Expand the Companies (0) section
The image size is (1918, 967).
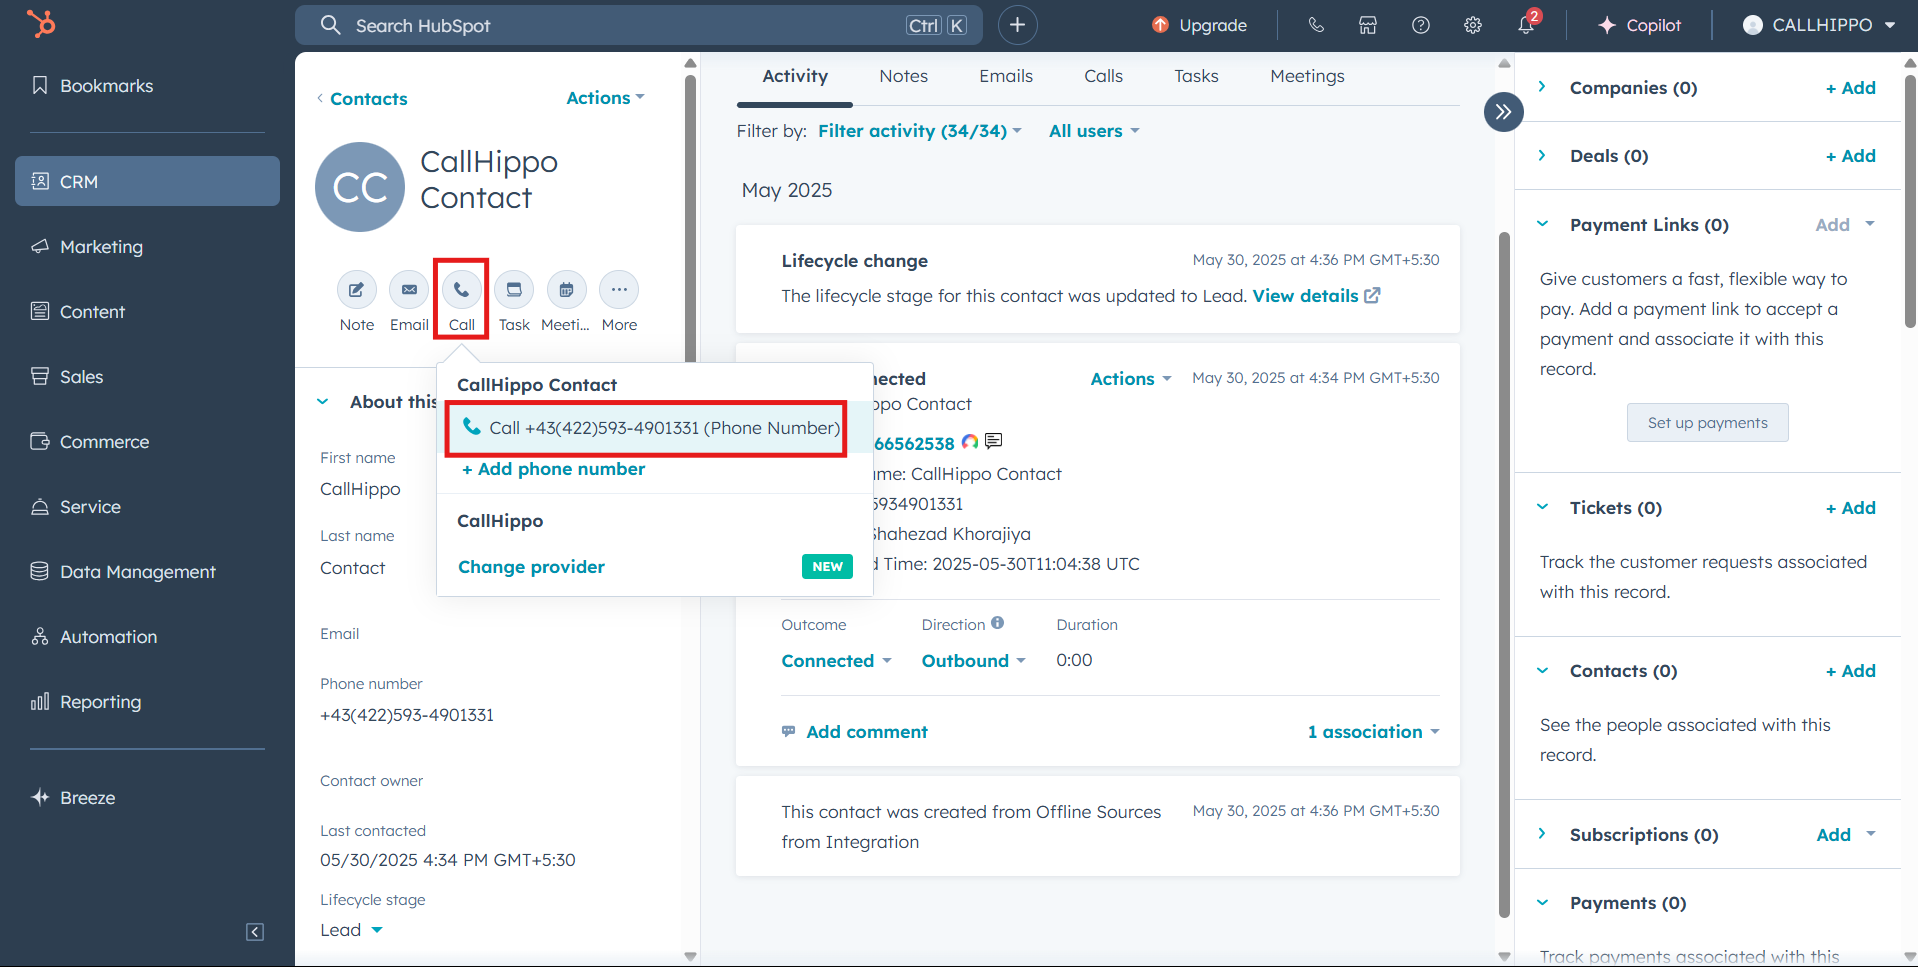(x=1542, y=87)
